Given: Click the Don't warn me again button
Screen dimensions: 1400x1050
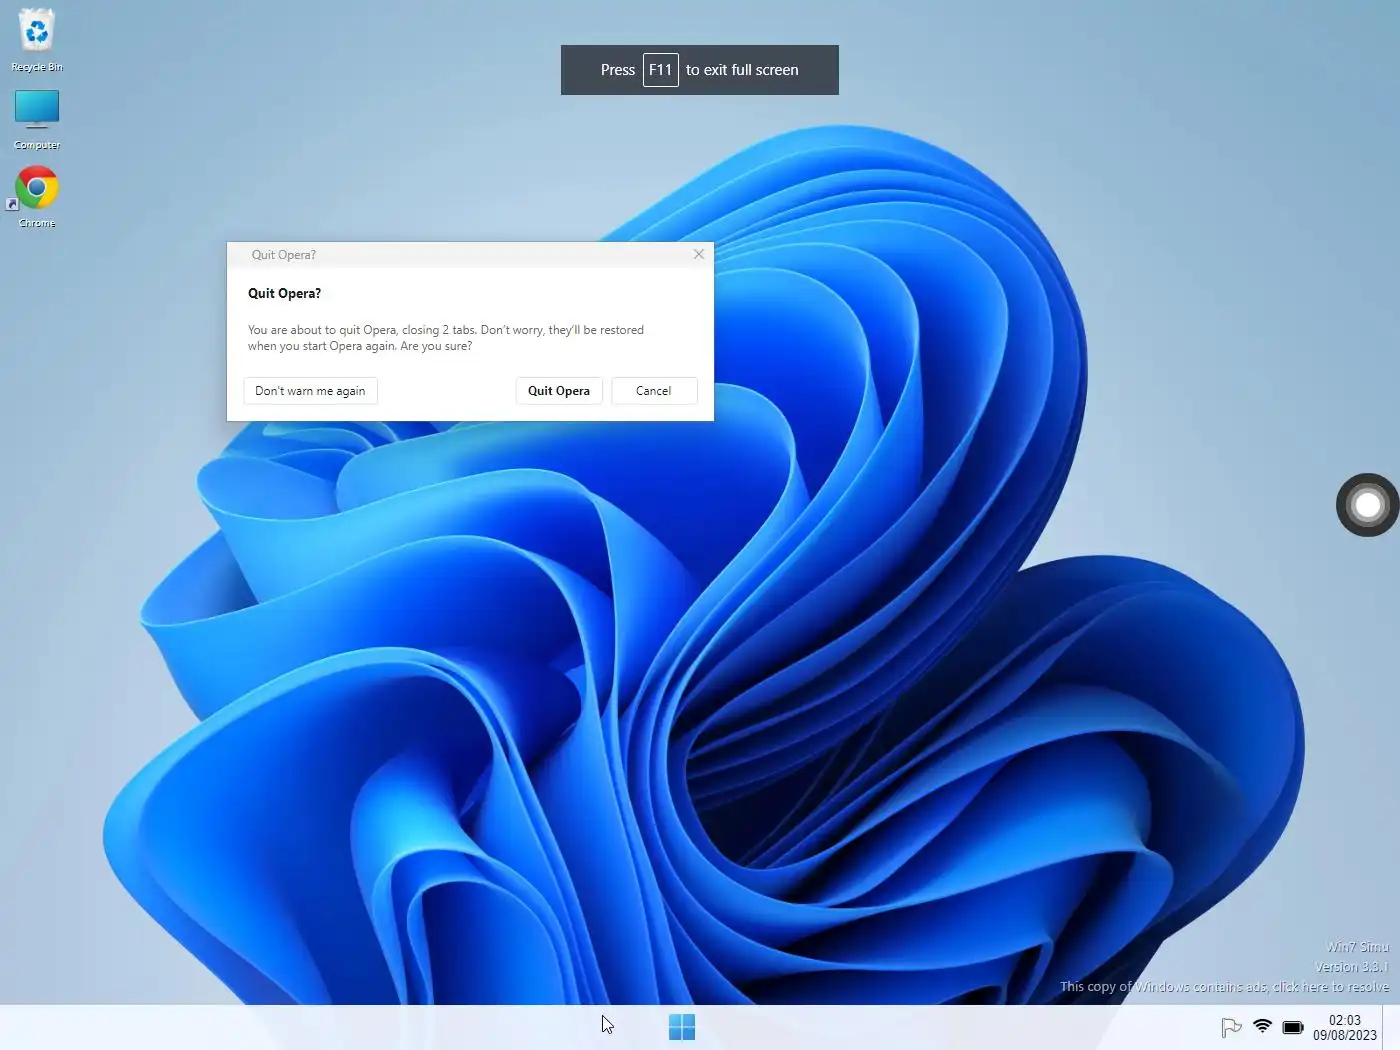Looking at the screenshot, I should pos(310,391).
